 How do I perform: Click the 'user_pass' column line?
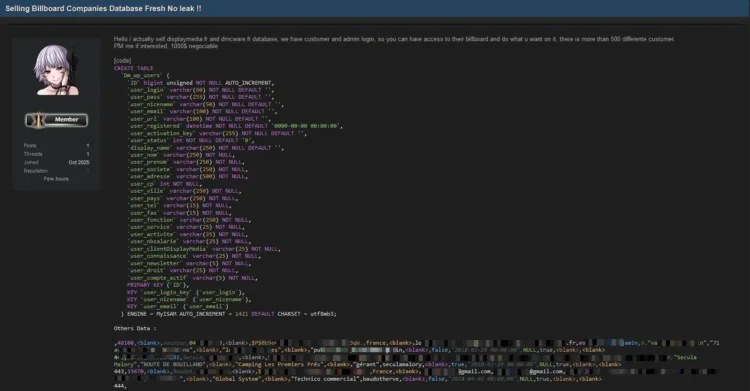coord(200,97)
